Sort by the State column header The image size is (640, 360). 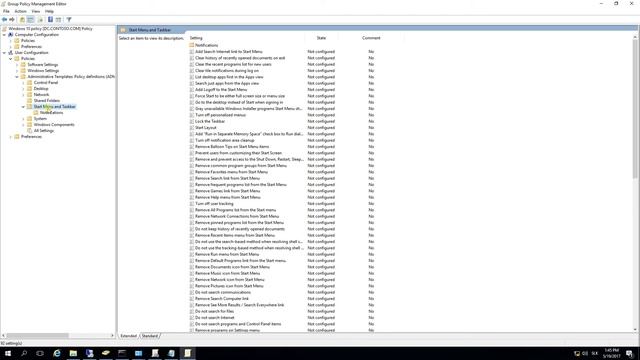point(321,38)
